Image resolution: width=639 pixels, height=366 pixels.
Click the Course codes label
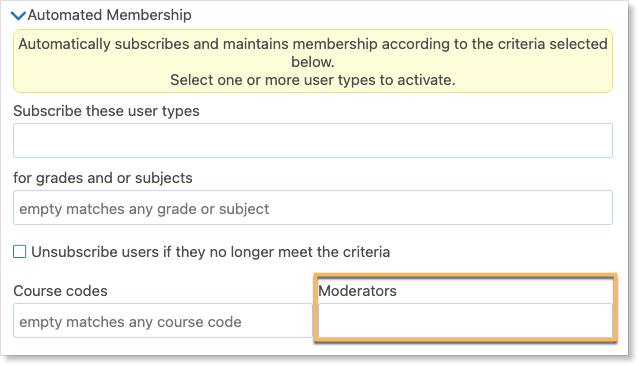(x=60, y=291)
